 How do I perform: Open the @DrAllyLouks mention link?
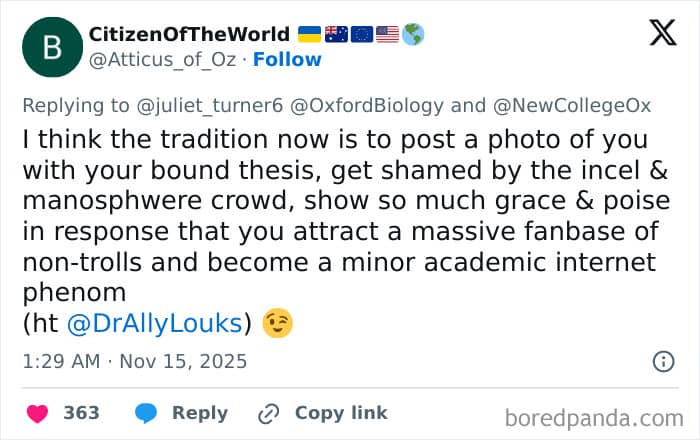[x=155, y=323]
